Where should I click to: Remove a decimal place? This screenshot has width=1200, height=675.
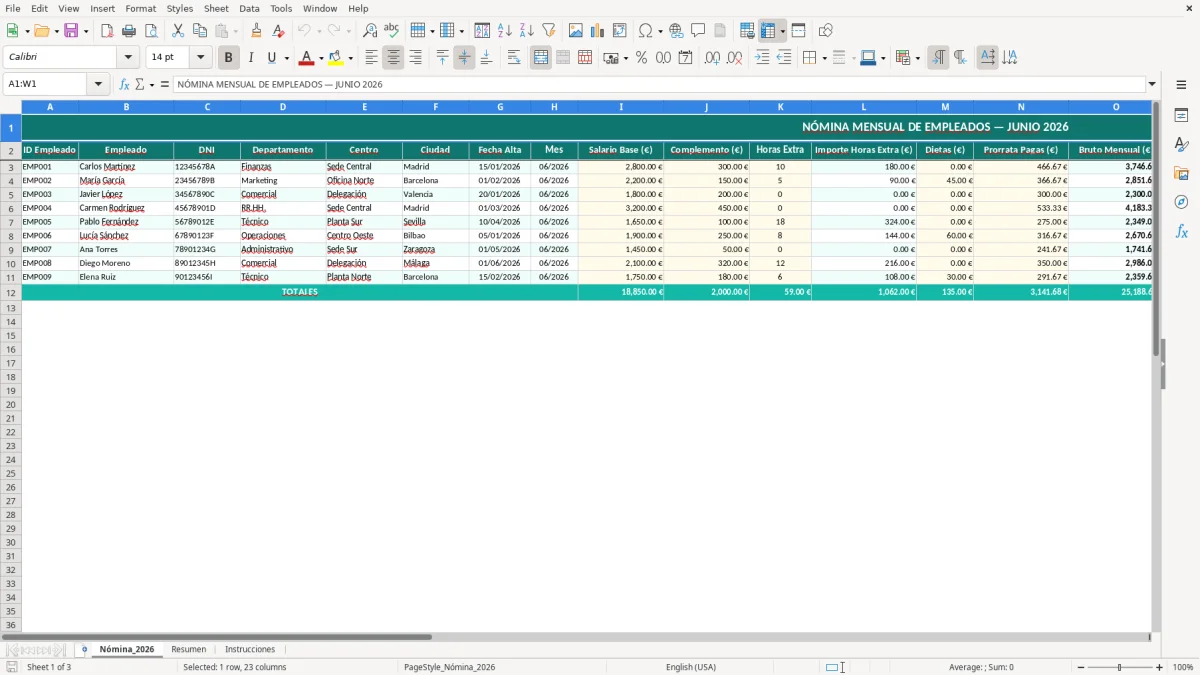[735, 58]
